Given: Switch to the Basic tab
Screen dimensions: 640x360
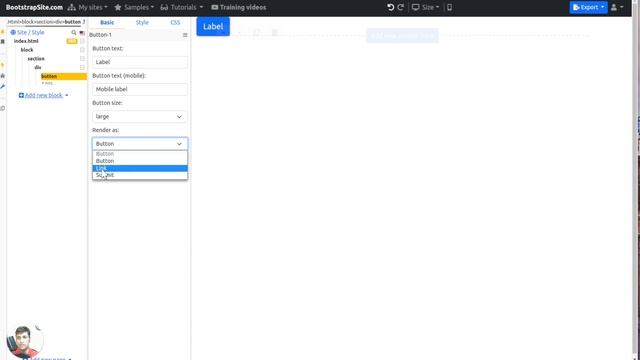Looking at the screenshot, I should [x=107, y=22].
